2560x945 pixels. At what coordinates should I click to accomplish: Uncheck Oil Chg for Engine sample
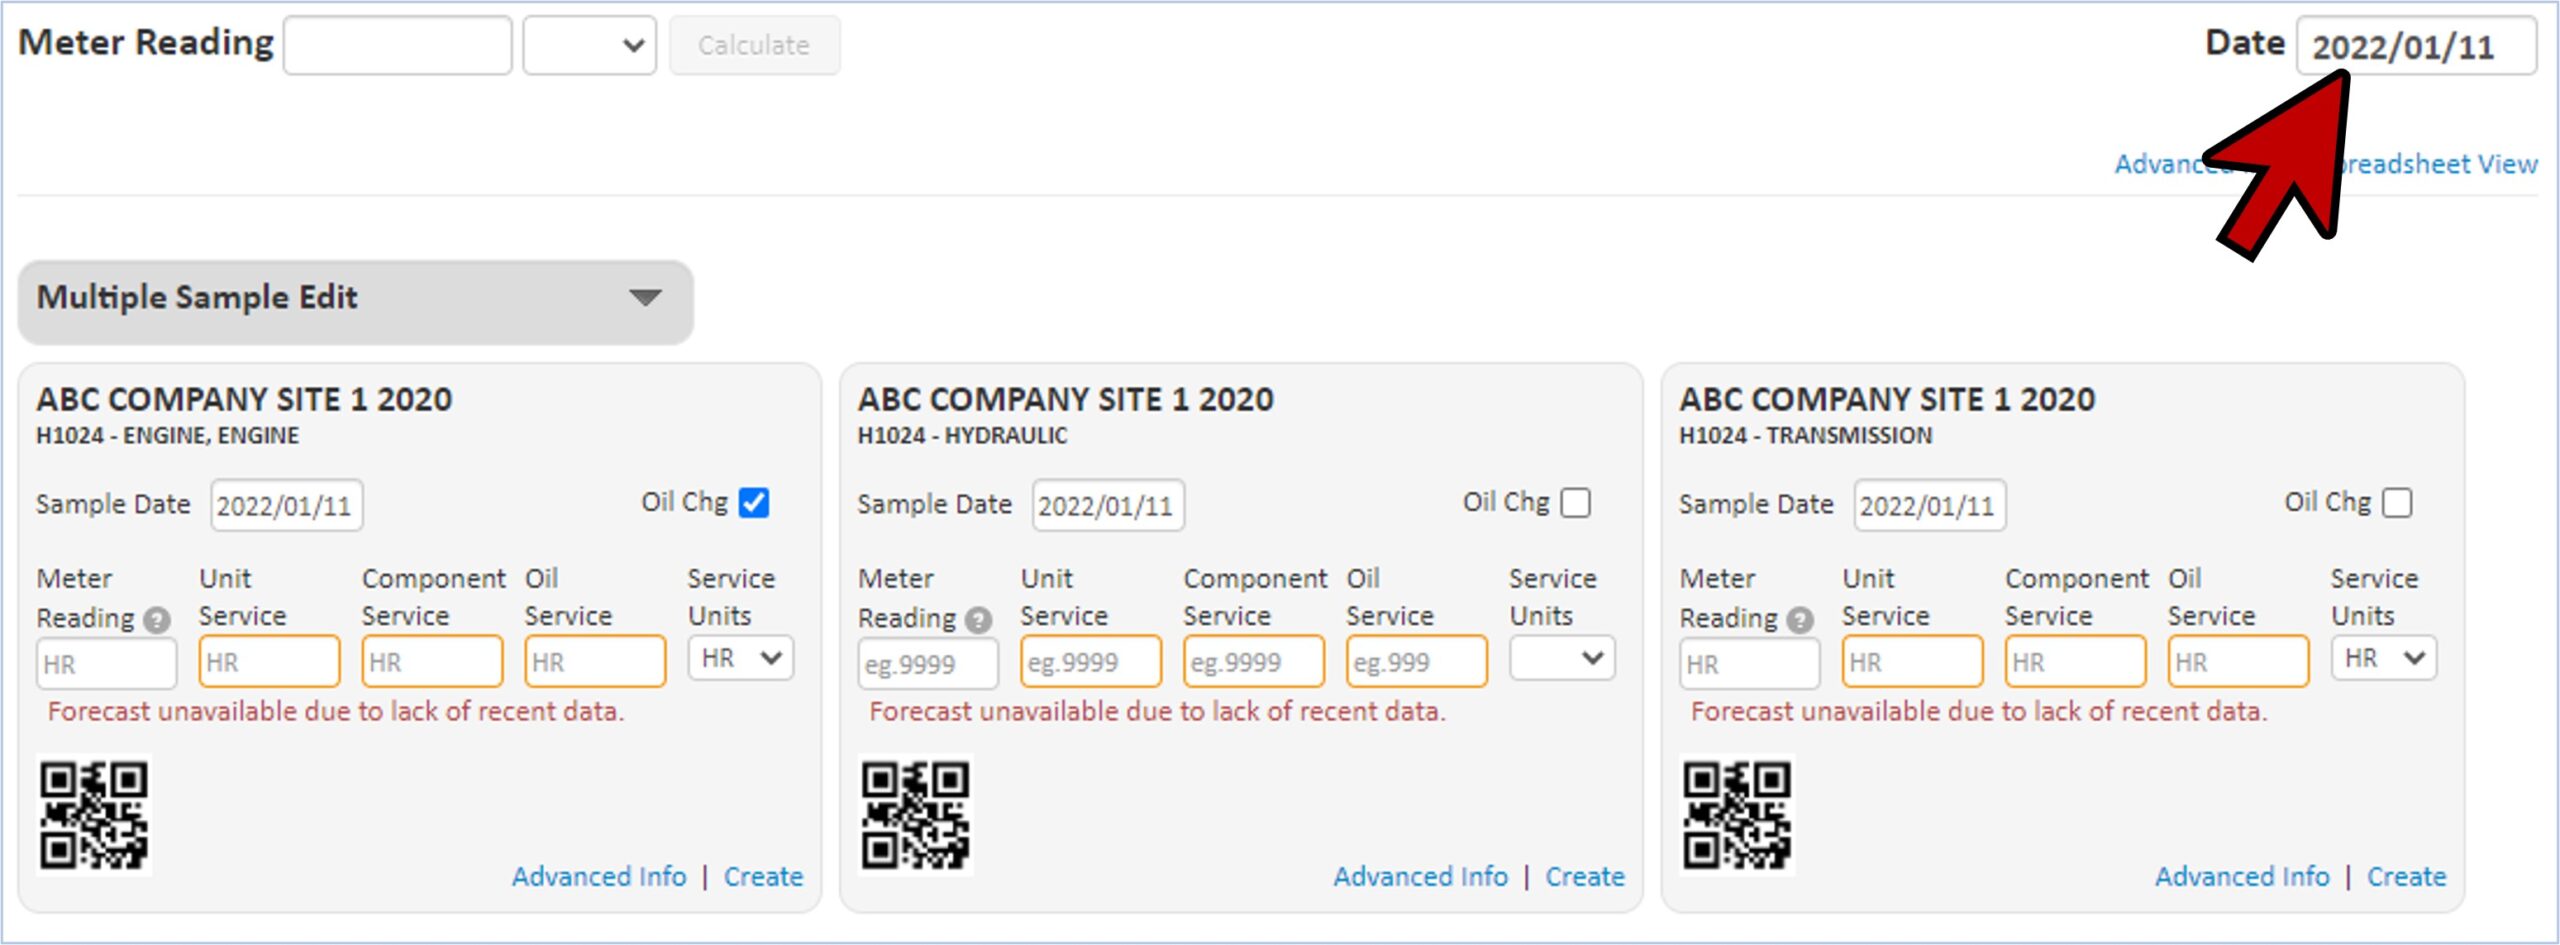tap(754, 503)
